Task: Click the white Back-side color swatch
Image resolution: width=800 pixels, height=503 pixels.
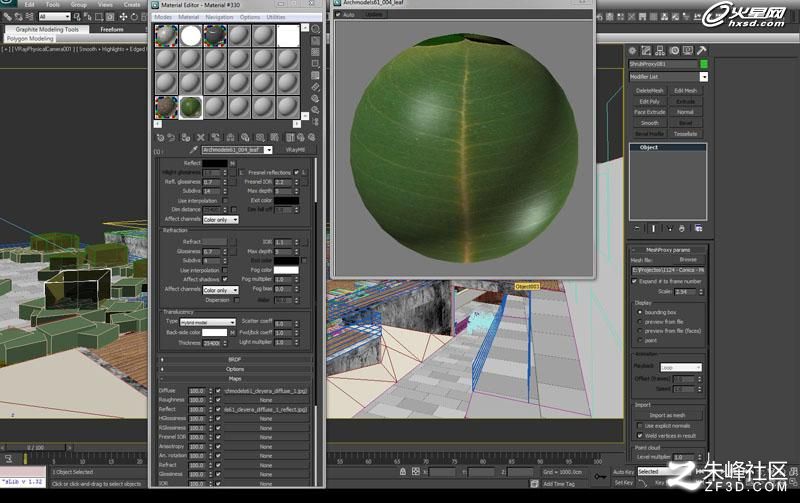Action: 214,333
